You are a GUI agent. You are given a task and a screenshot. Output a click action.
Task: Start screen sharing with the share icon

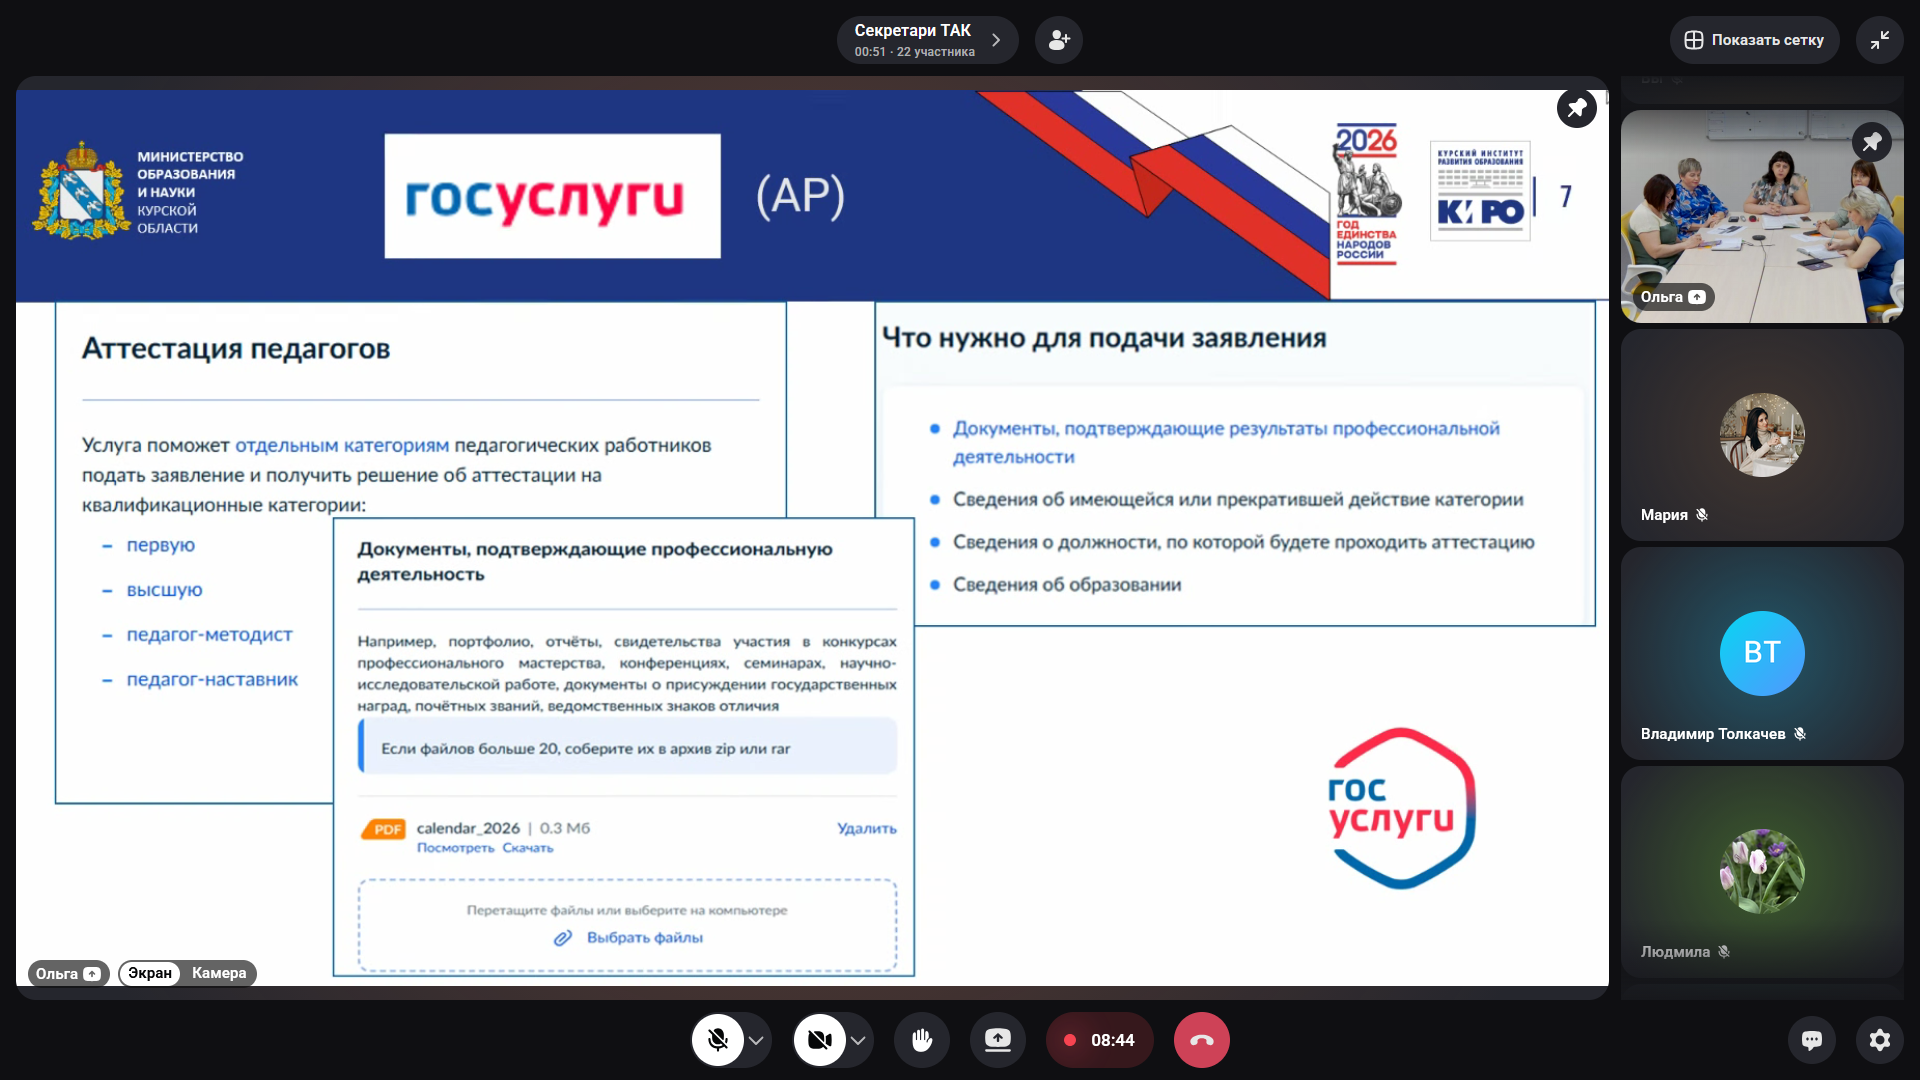[x=998, y=1040]
